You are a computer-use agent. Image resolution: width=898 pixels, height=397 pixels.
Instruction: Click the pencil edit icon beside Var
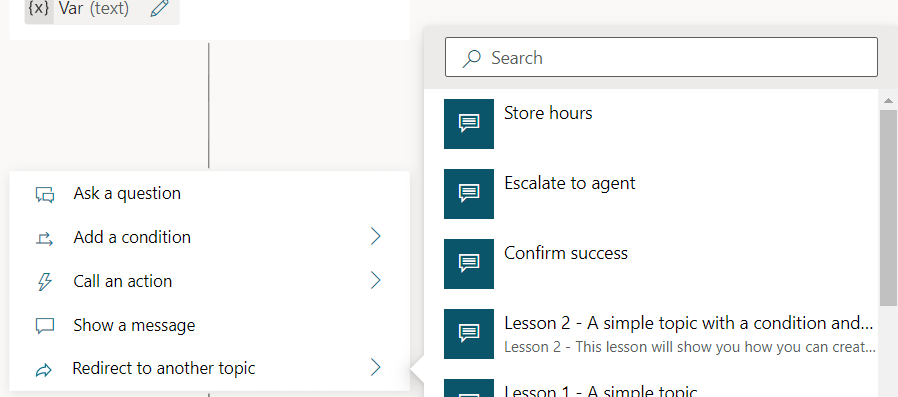(160, 8)
